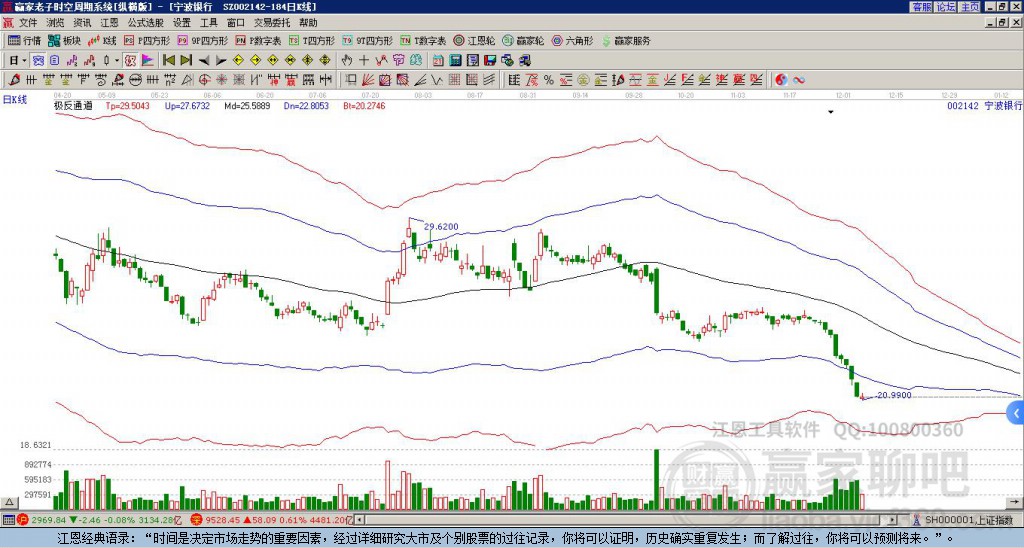Click the 行情 toolbar button

(x=25, y=40)
